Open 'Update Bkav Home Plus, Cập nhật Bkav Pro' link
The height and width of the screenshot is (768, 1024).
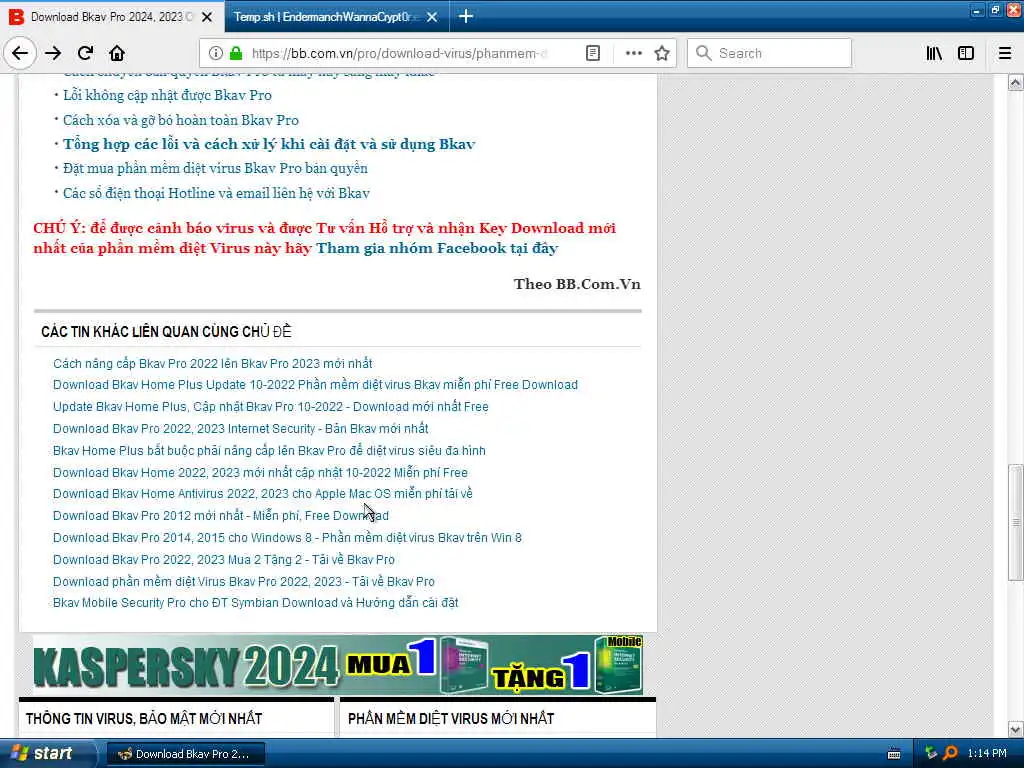271,407
